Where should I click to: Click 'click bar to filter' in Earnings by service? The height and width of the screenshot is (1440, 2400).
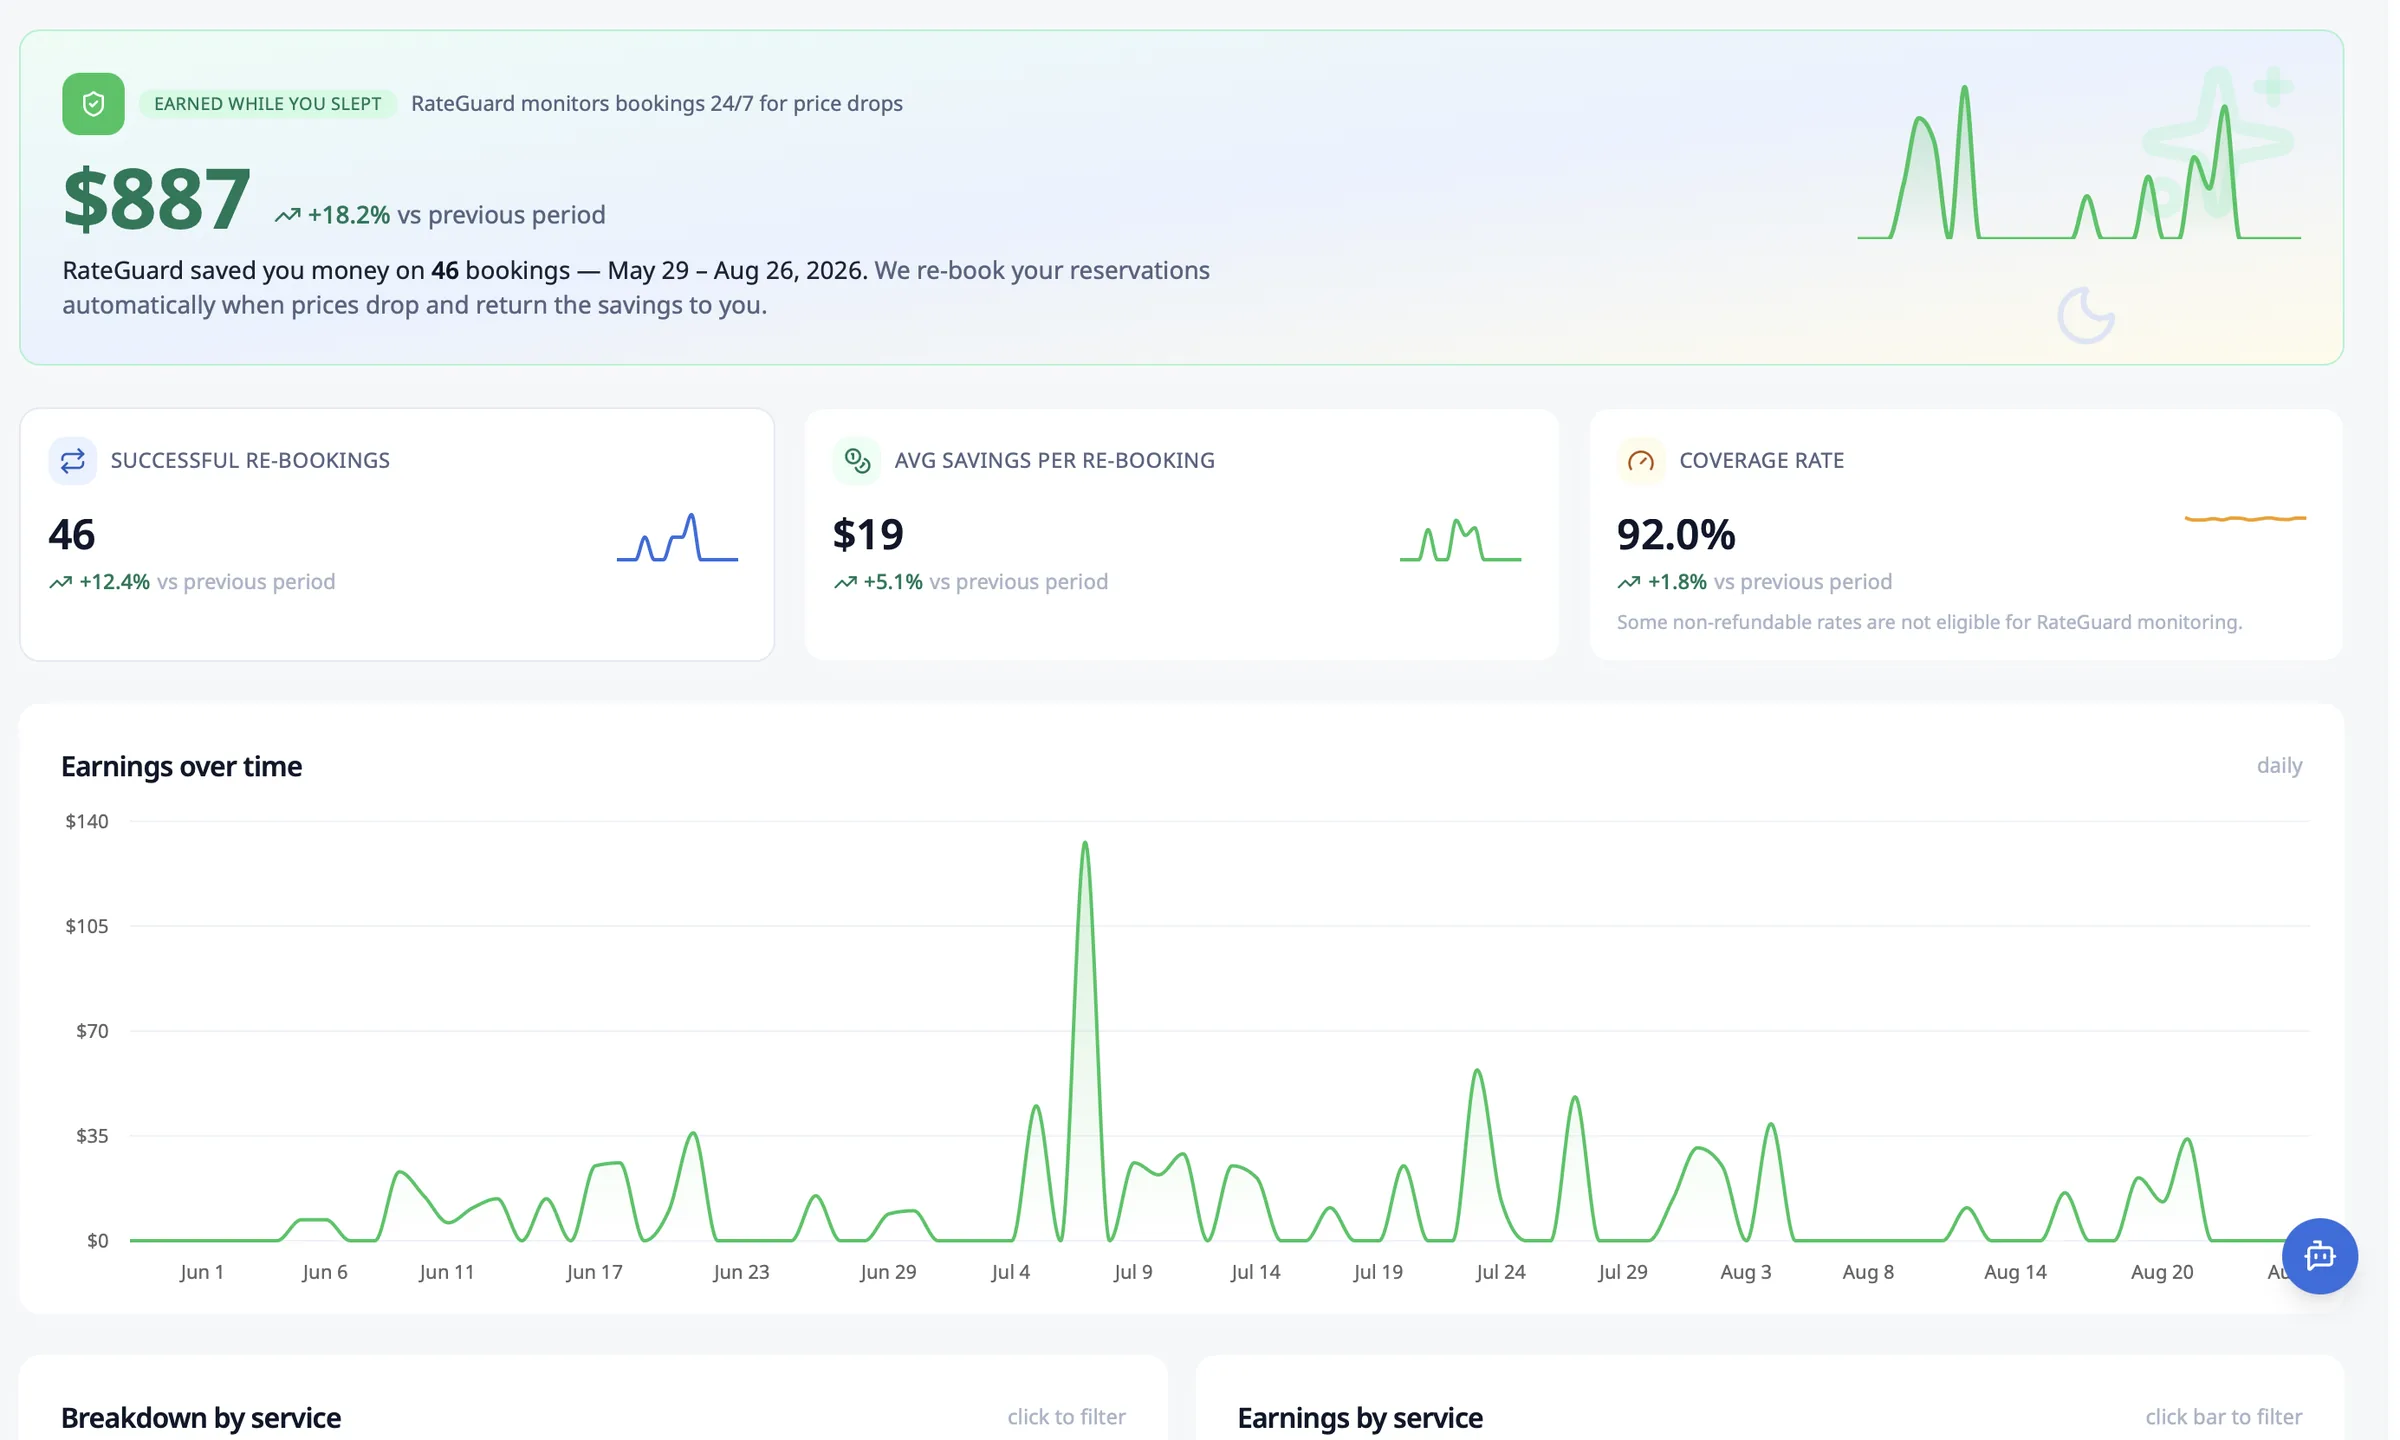tap(2223, 1417)
